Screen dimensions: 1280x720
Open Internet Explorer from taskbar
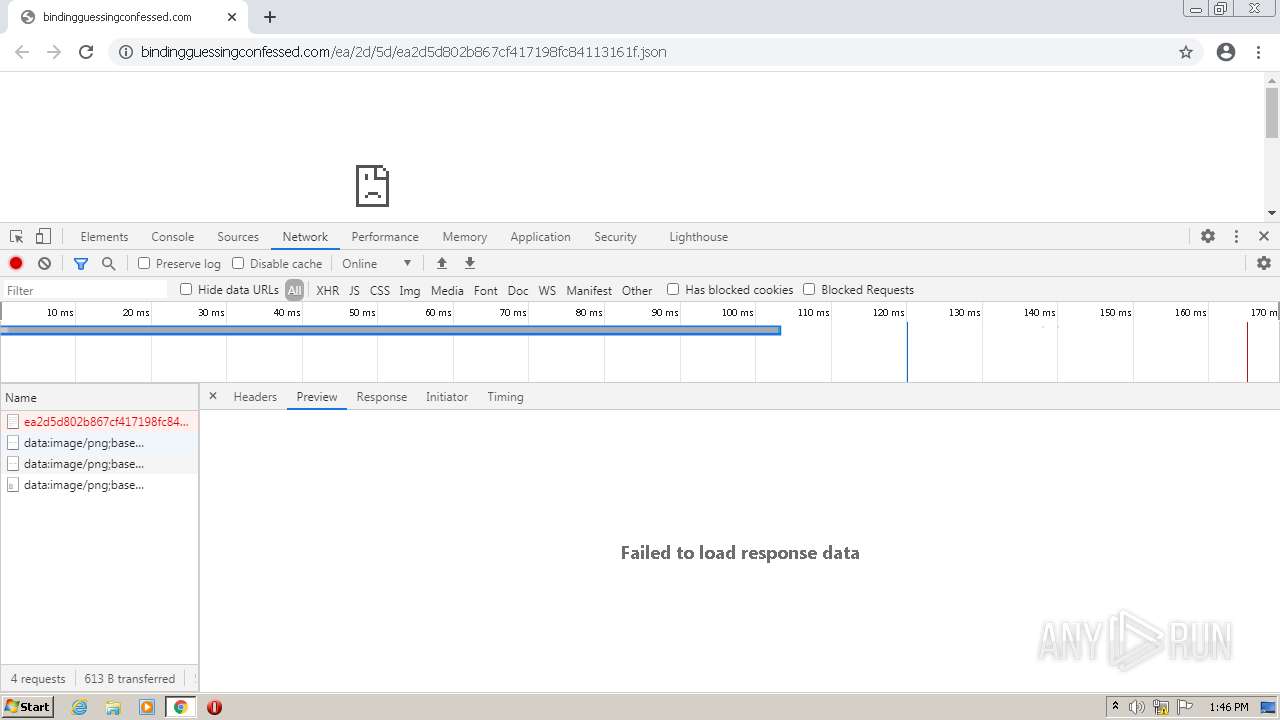click(79, 707)
